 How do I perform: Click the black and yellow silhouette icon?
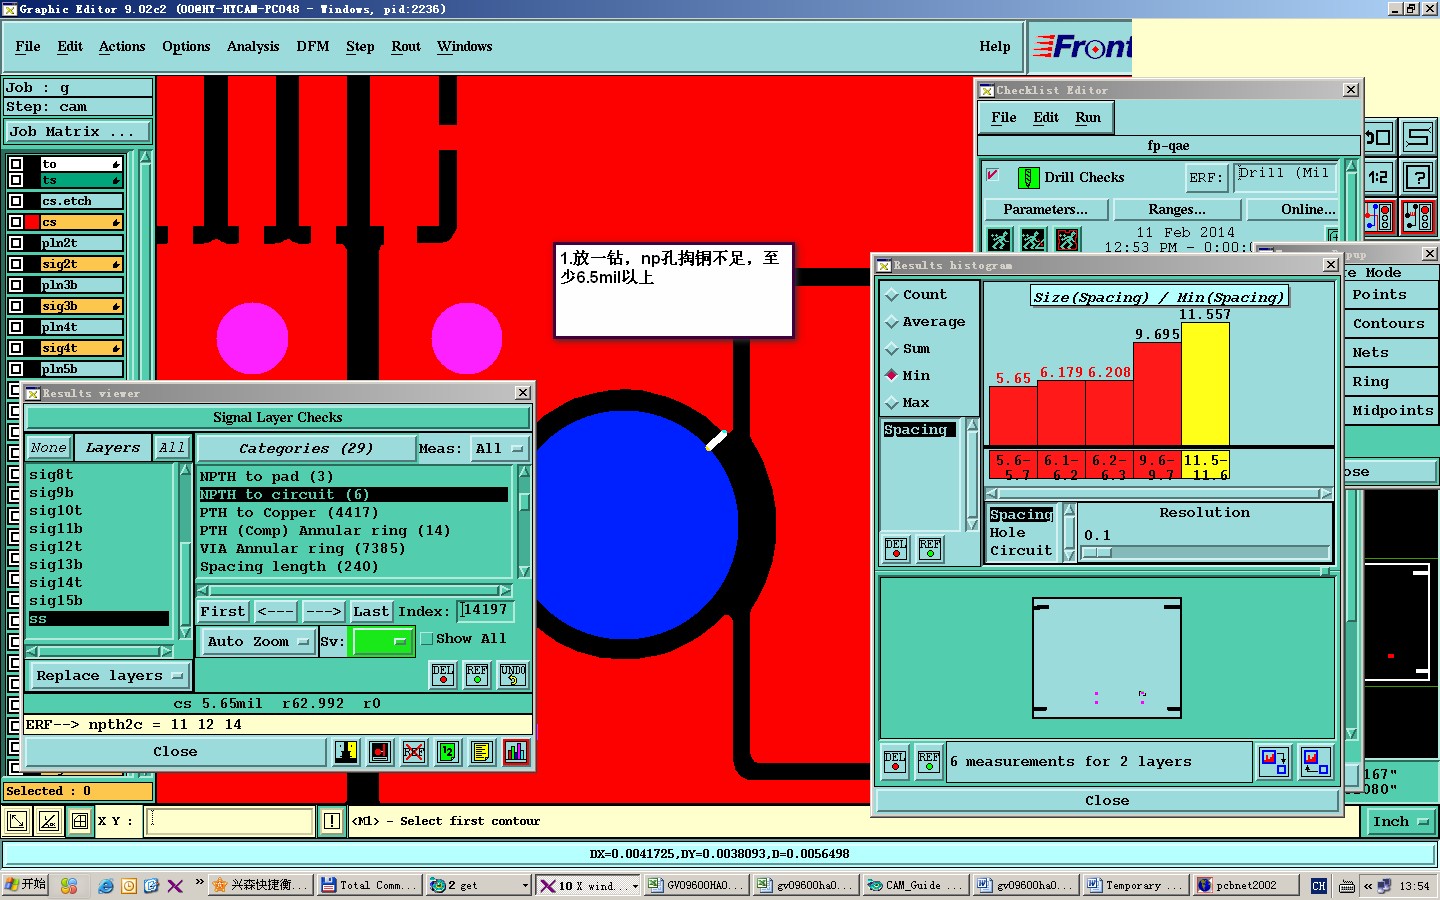(x=346, y=752)
